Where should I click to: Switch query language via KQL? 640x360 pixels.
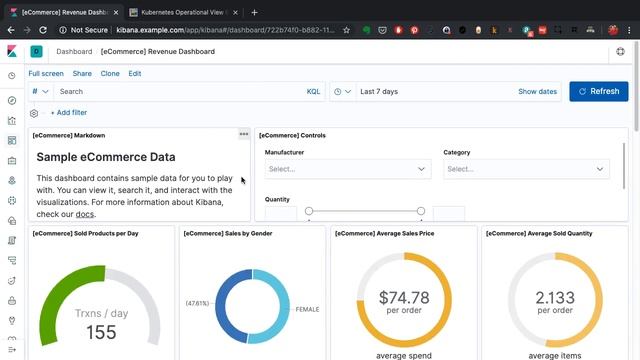click(x=313, y=91)
